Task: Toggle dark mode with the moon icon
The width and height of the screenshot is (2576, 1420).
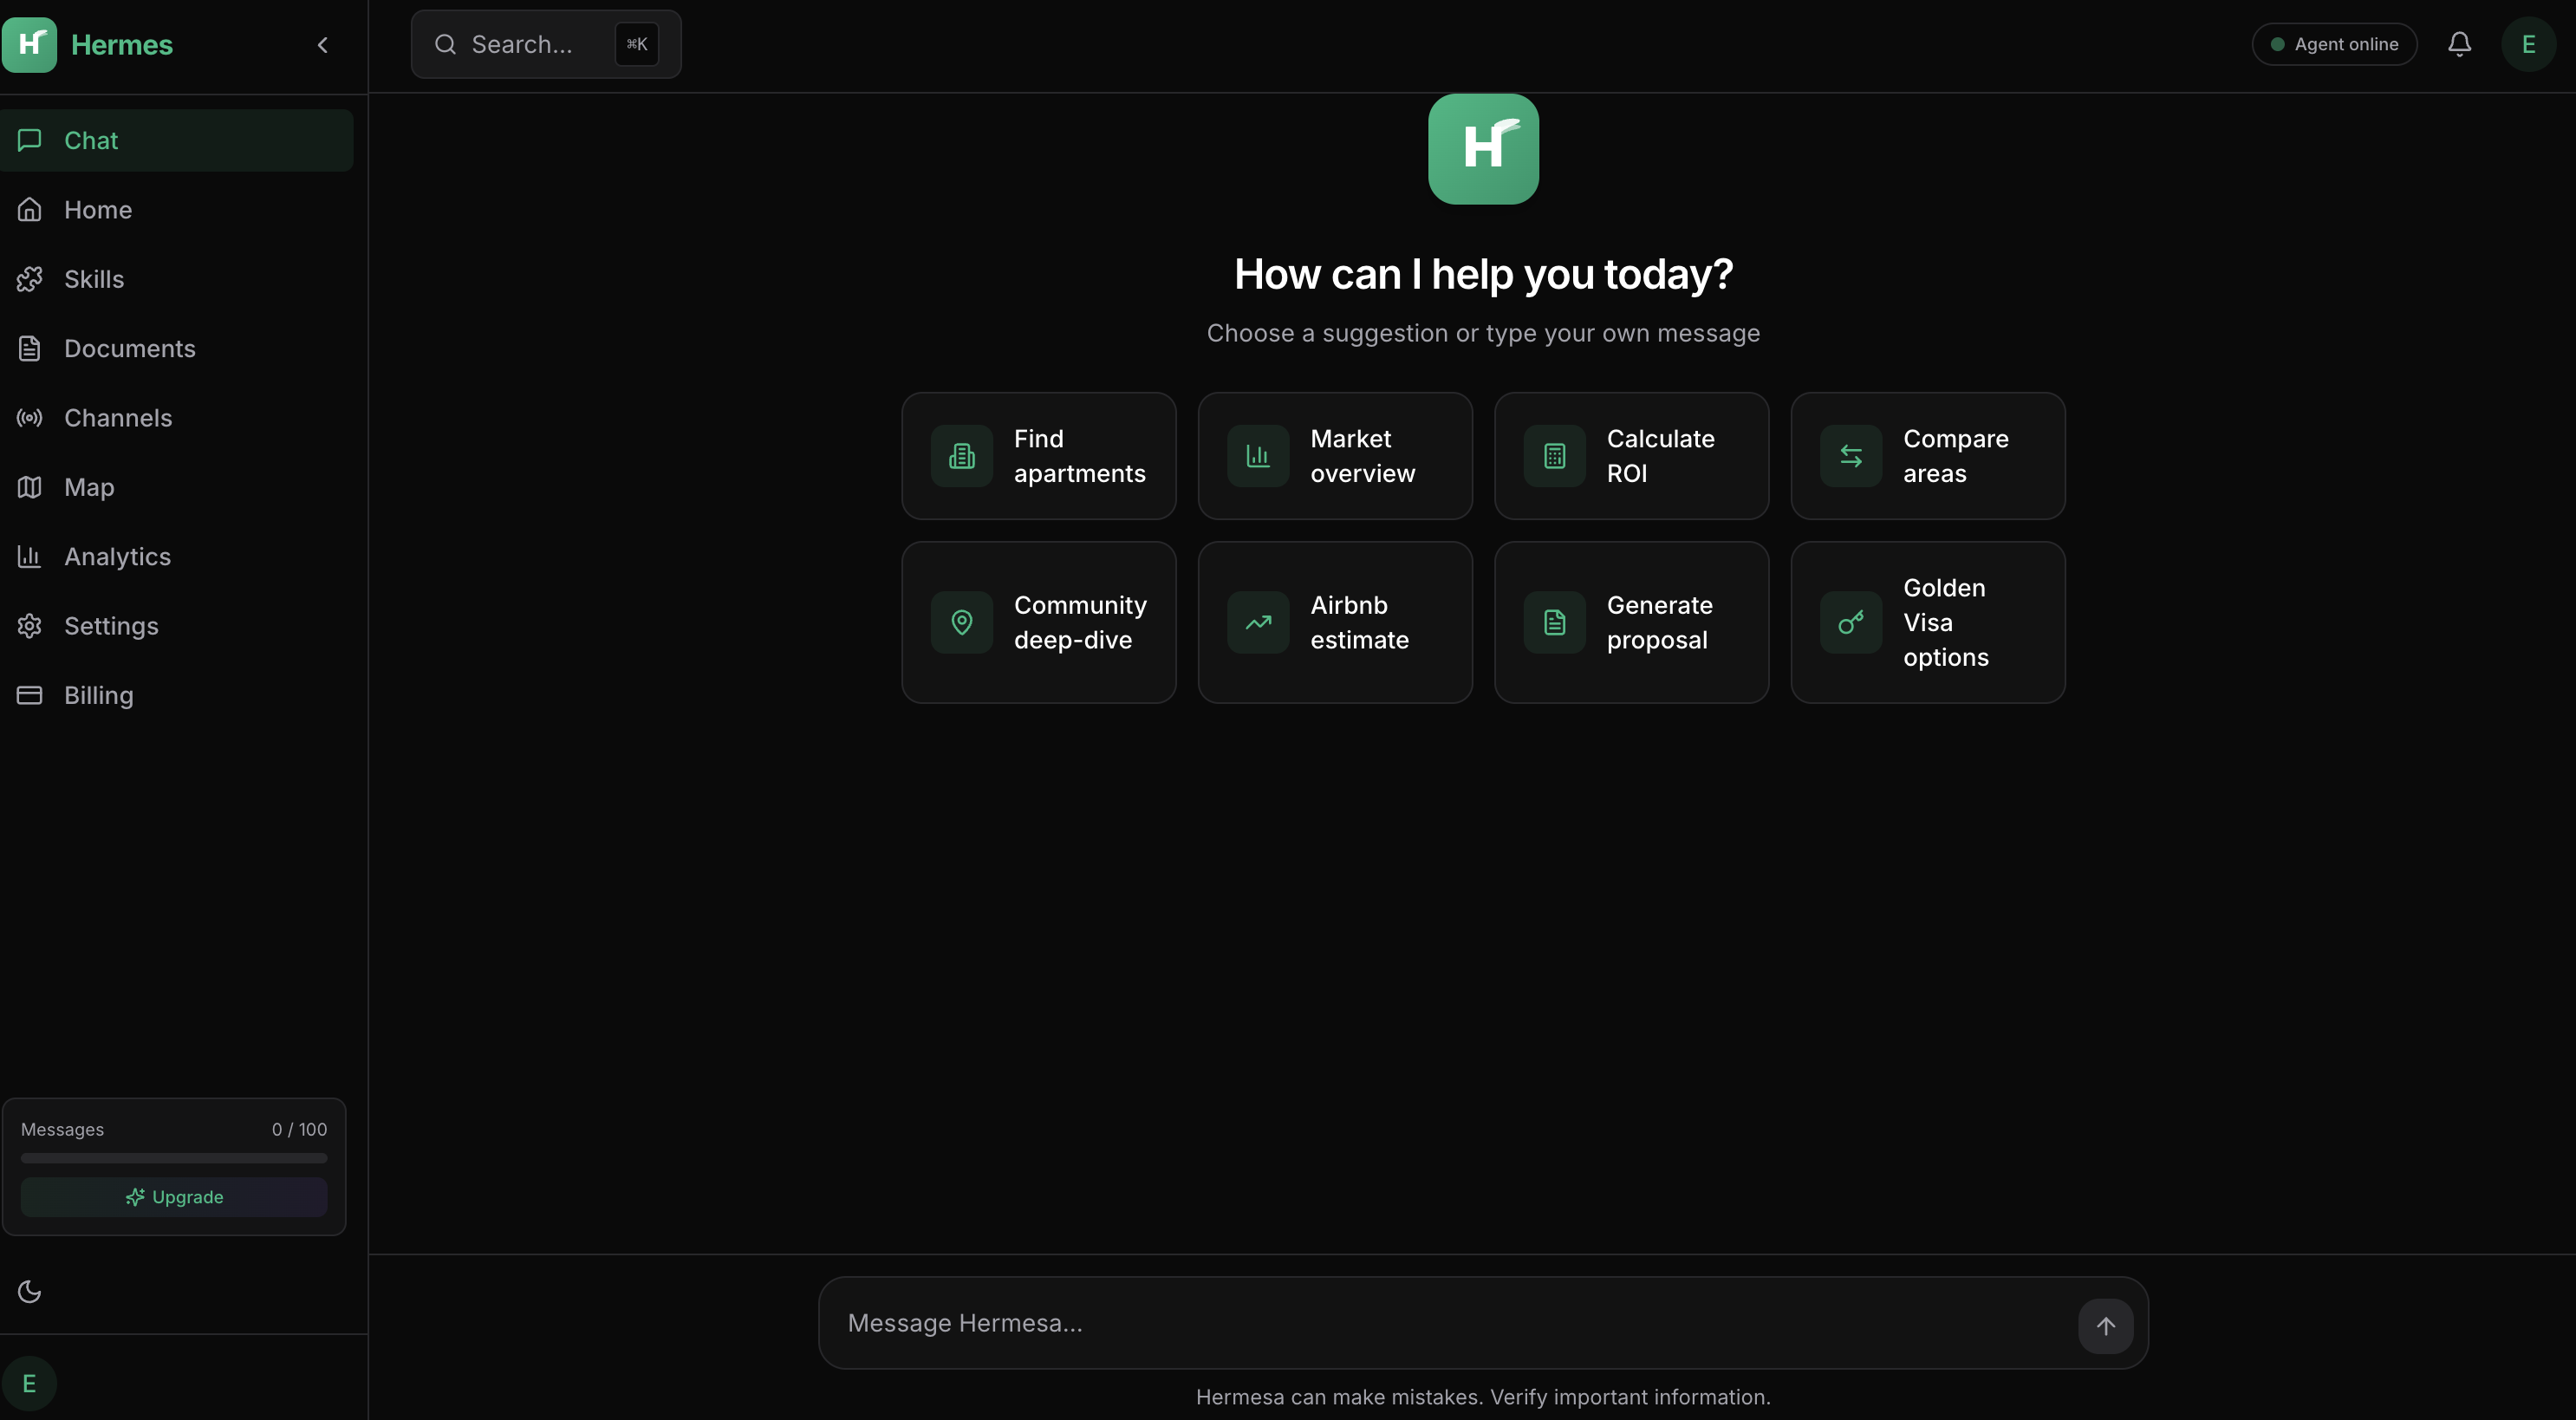Action: point(29,1291)
